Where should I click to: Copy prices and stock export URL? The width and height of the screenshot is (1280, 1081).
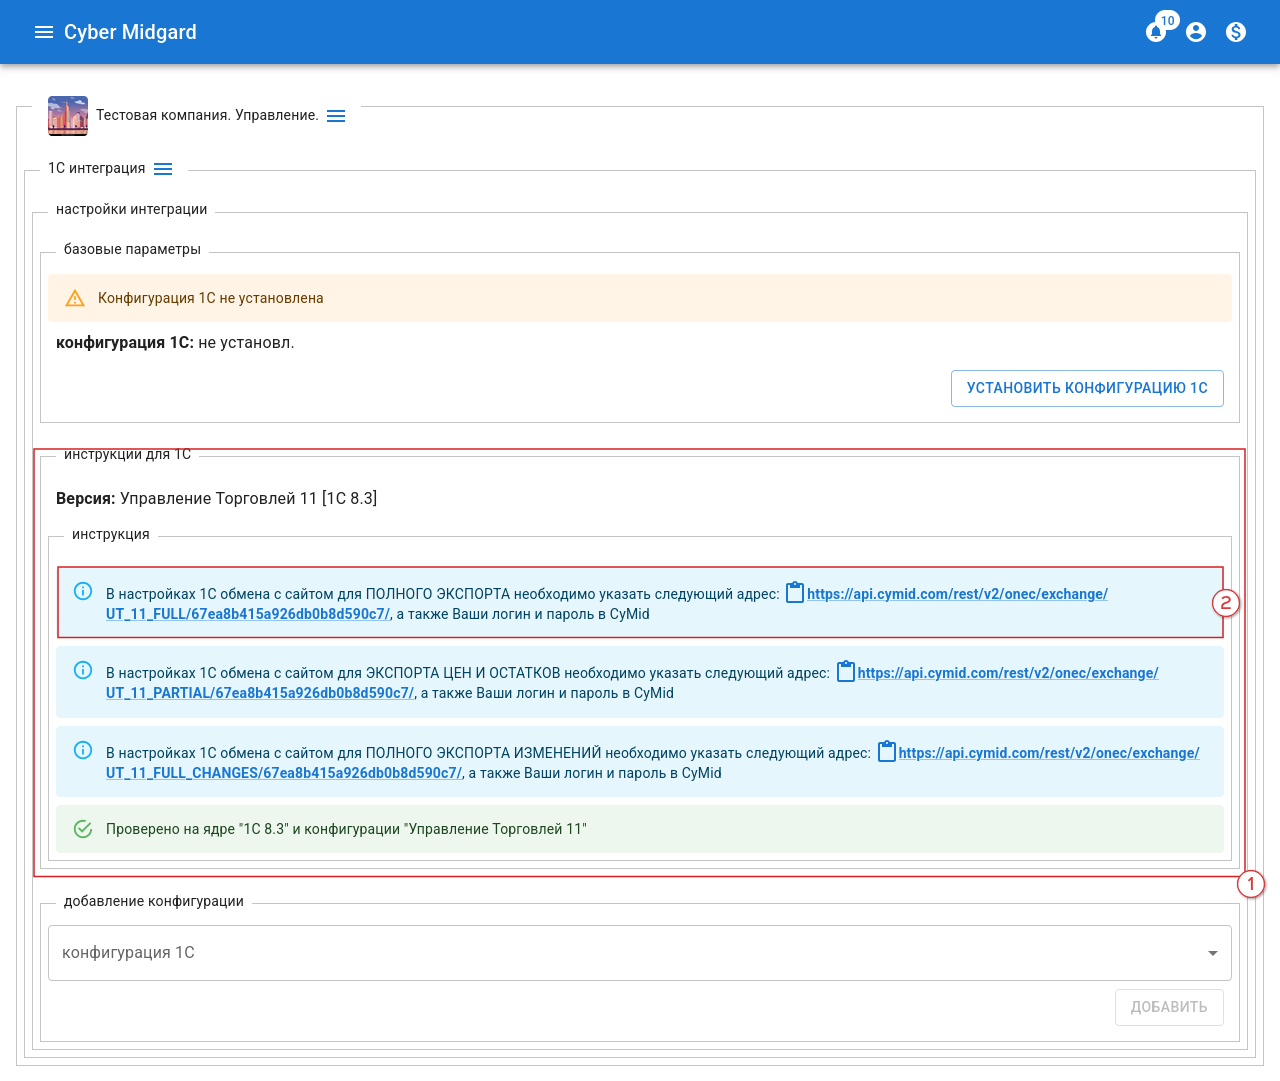pyautogui.click(x=846, y=672)
